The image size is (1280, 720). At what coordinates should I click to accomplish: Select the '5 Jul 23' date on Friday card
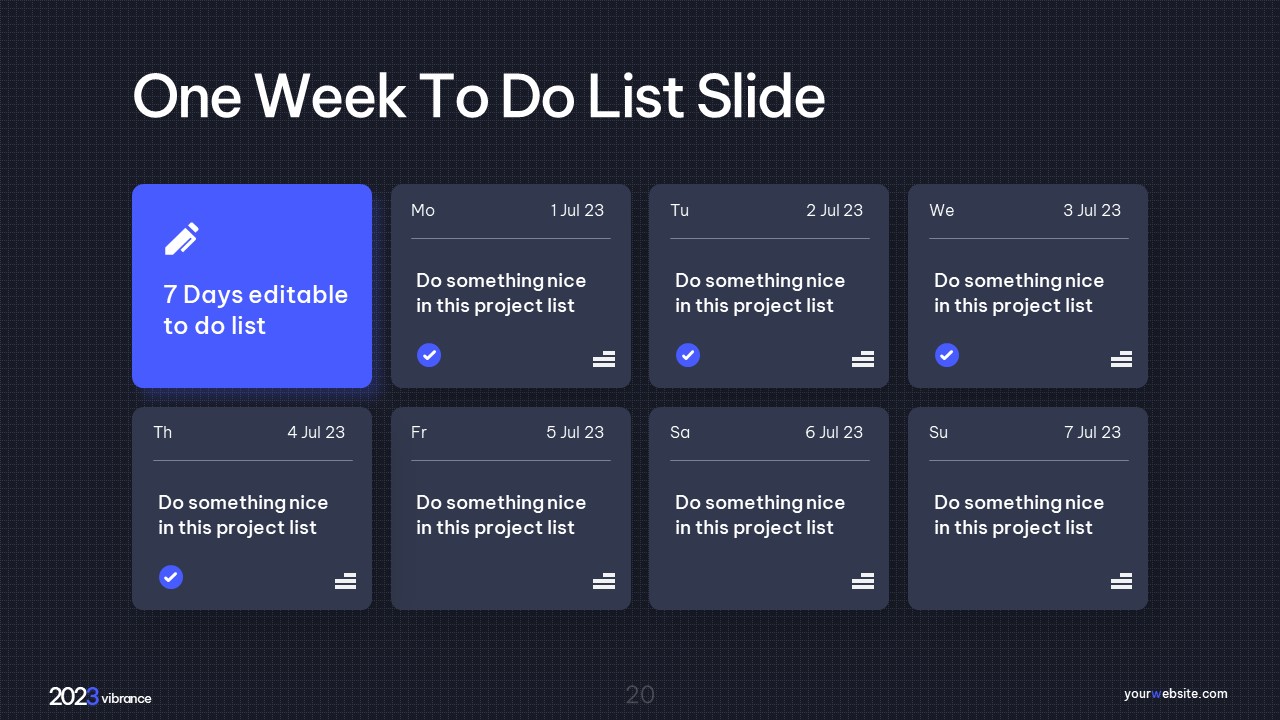pos(575,432)
